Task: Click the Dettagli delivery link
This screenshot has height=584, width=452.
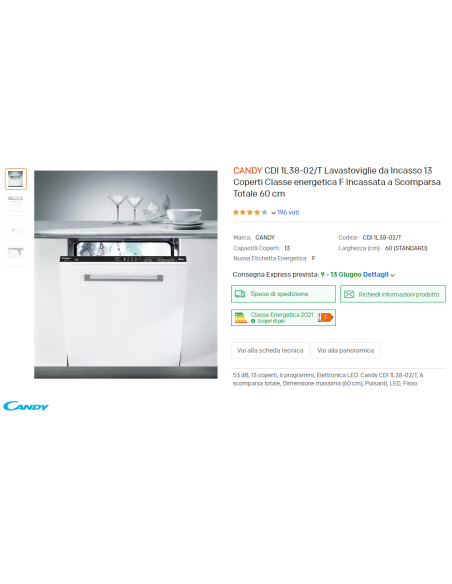Action: 376,274
